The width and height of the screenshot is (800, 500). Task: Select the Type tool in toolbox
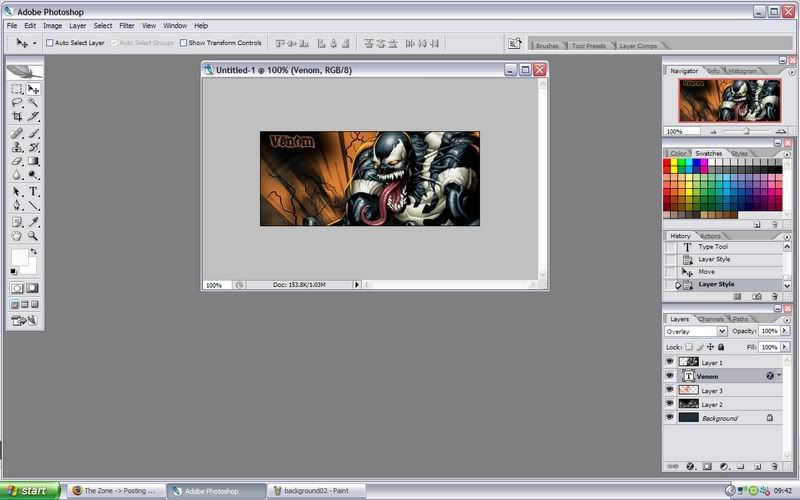tap(33, 191)
